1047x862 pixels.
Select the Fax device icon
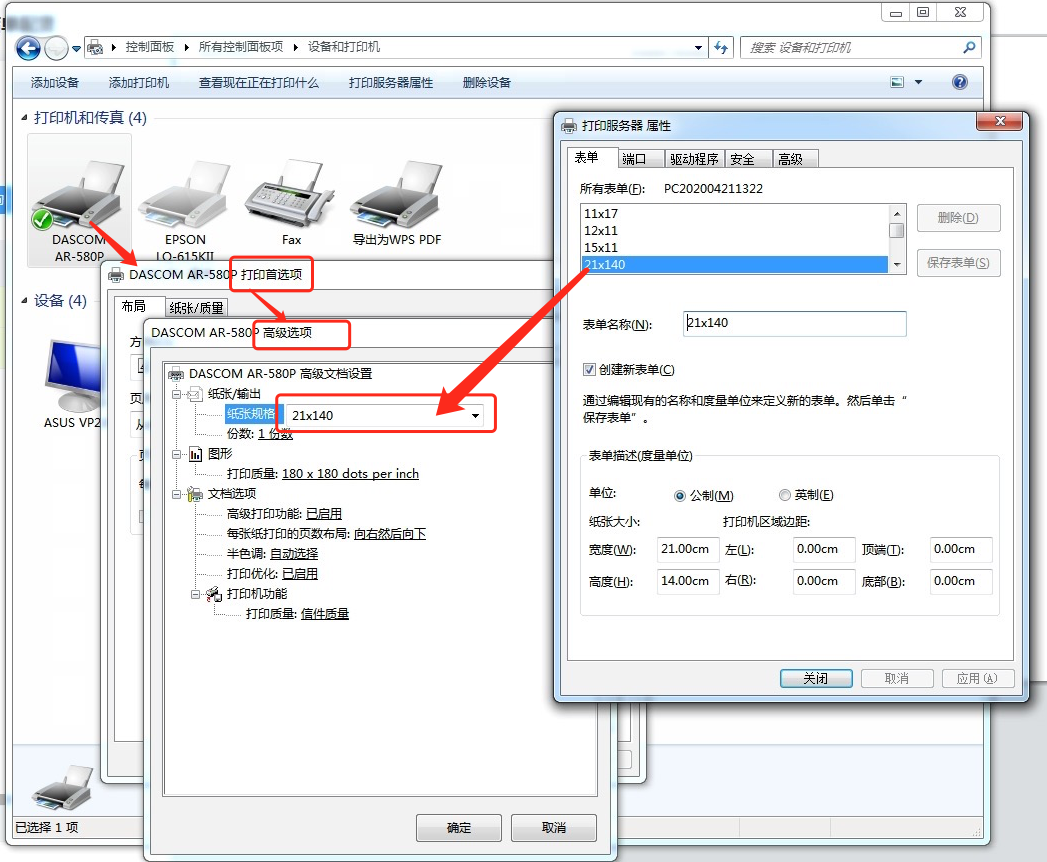coord(289,194)
